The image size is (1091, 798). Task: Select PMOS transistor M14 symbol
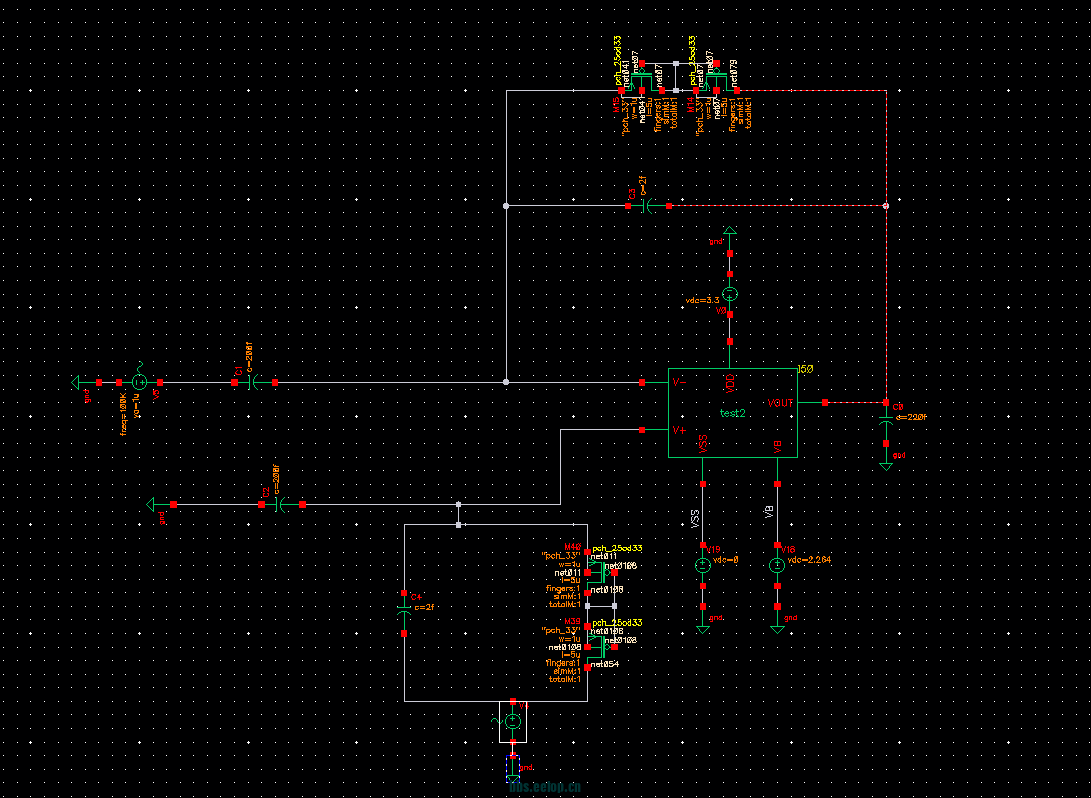pyautogui.click(x=716, y=81)
